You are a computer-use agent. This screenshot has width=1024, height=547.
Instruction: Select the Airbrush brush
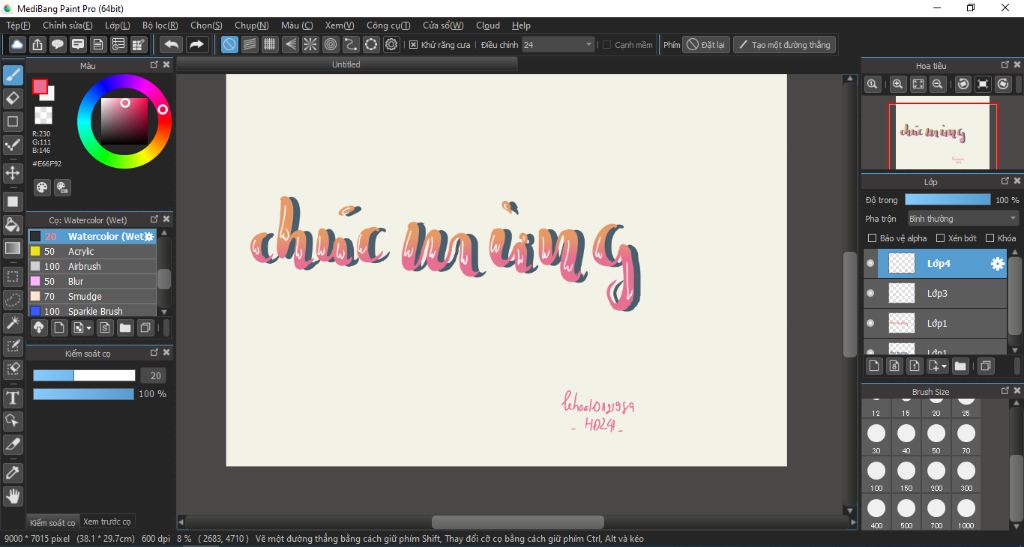(92, 266)
